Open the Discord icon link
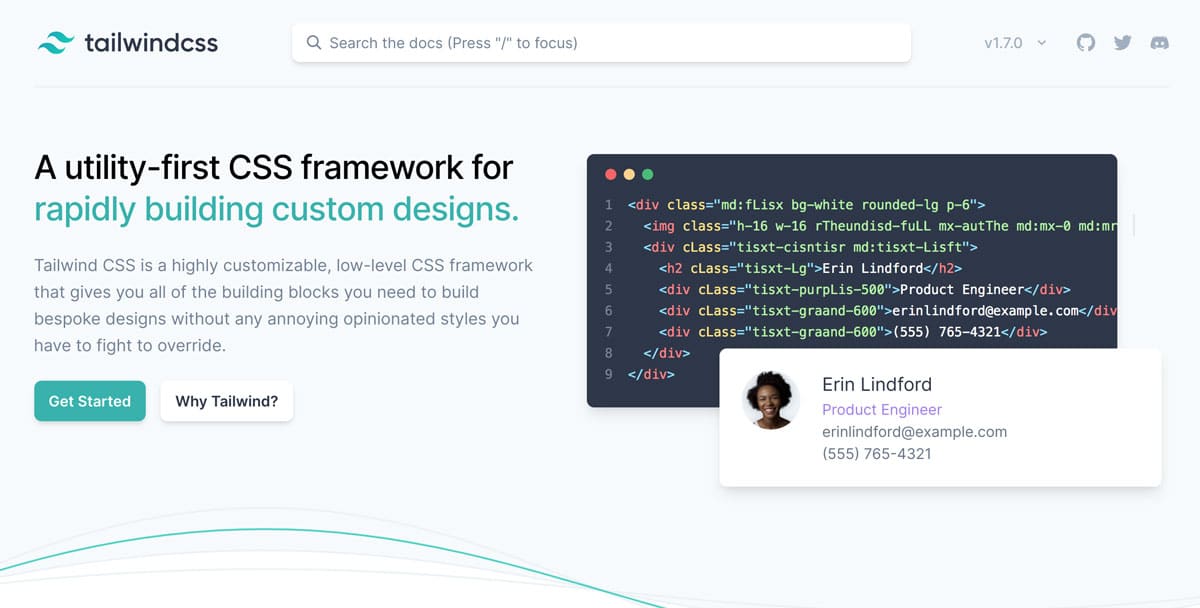This screenshot has height=608, width=1200. tap(1160, 43)
